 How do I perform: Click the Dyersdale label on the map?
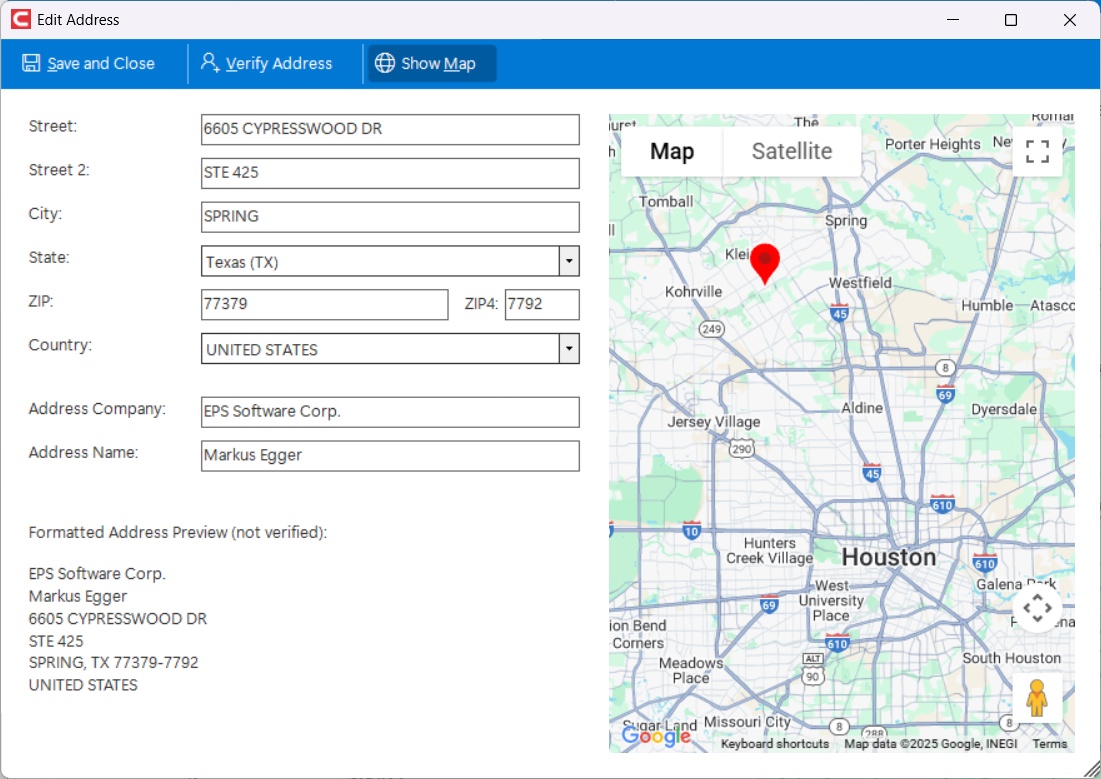coord(1003,410)
